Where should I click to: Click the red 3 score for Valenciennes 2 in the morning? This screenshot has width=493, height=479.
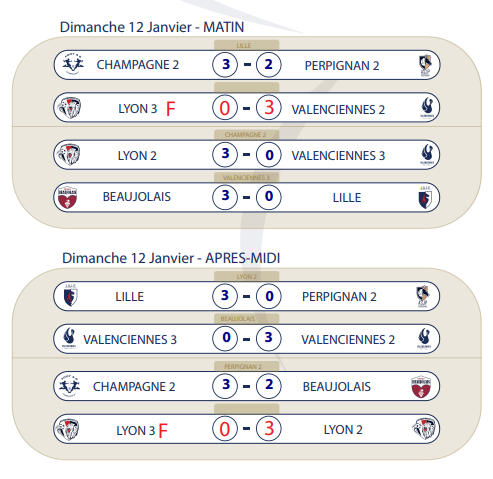[x=269, y=108]
